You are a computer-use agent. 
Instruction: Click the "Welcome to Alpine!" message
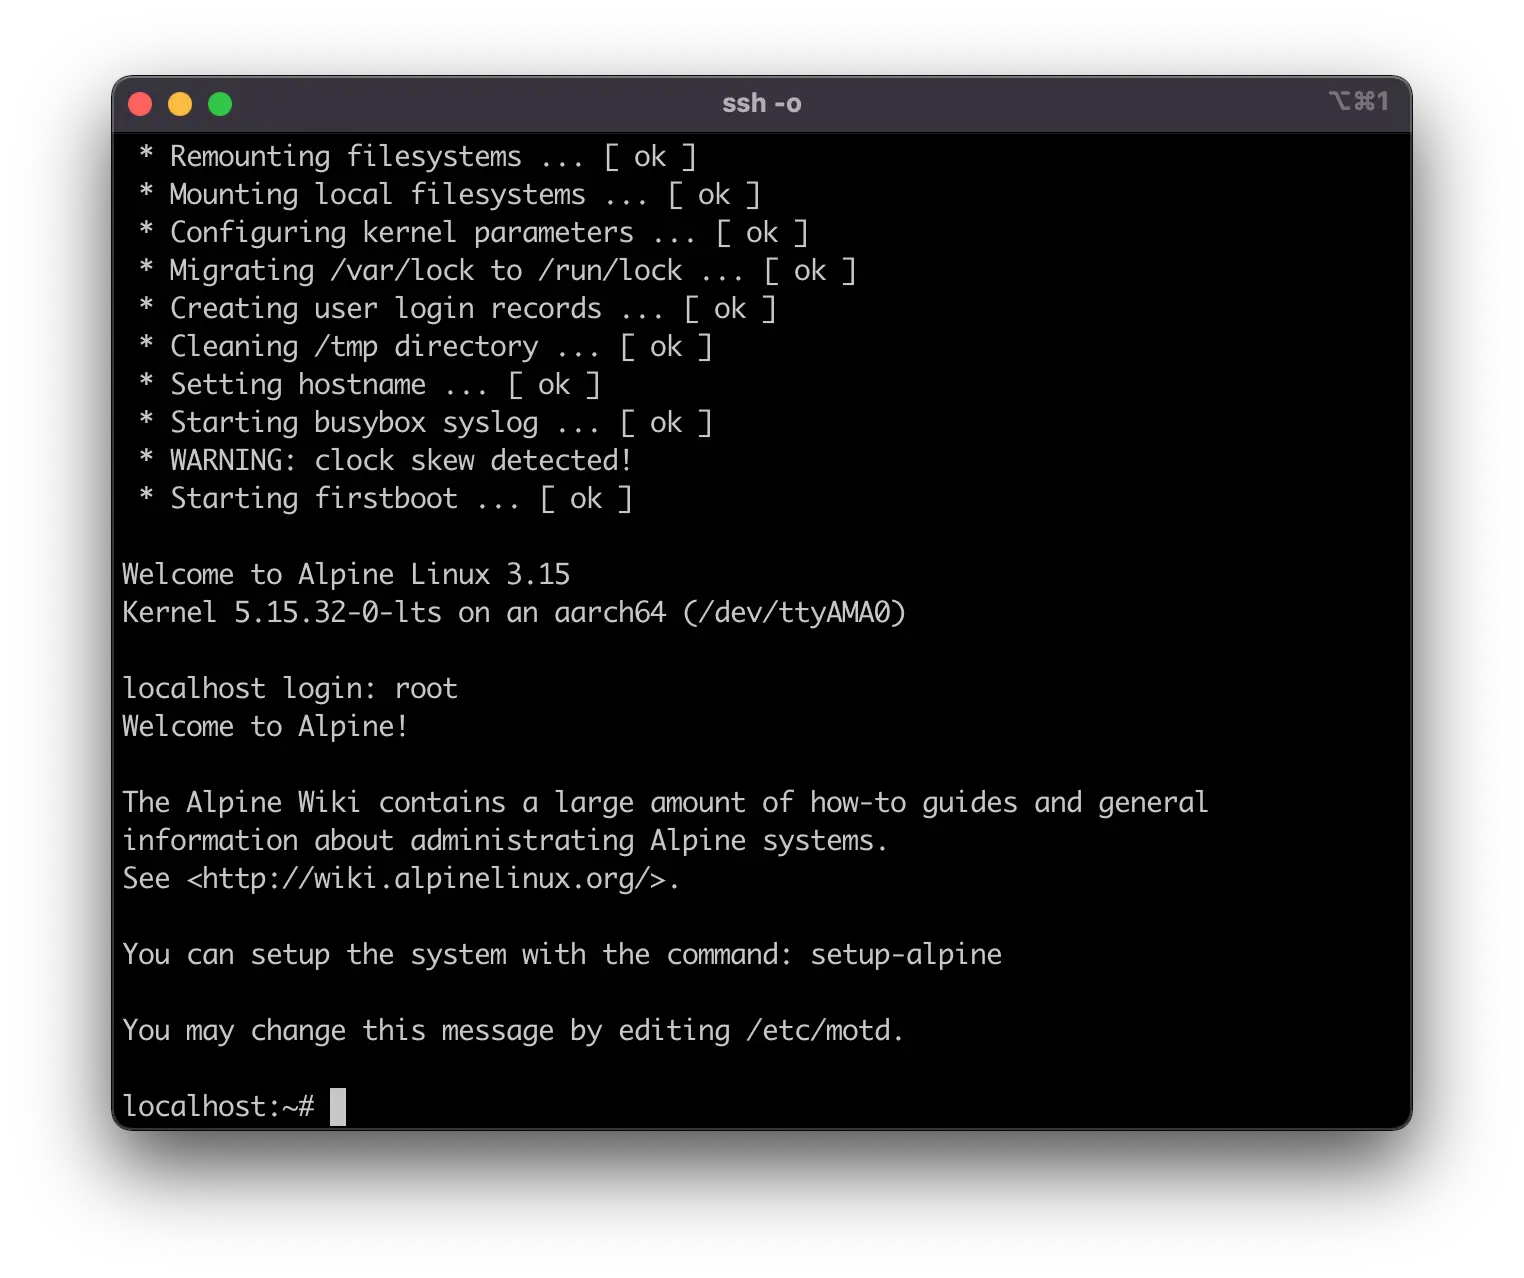[265, 727]
